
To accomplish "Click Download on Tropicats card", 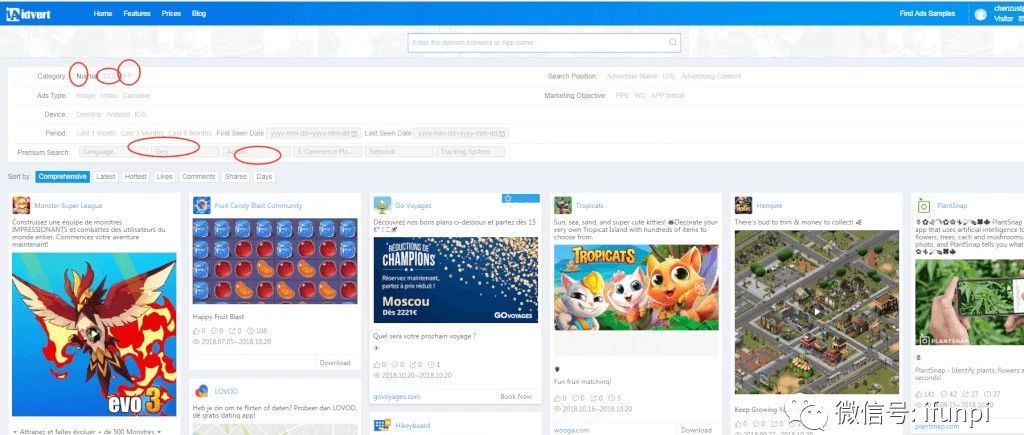I will click(x=696, y=430).
